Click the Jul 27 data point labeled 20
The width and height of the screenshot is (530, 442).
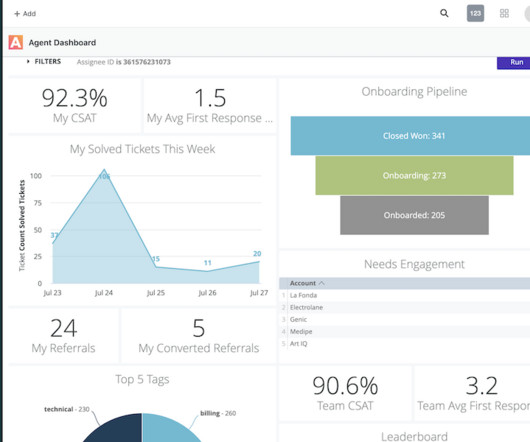pos(259,262)
